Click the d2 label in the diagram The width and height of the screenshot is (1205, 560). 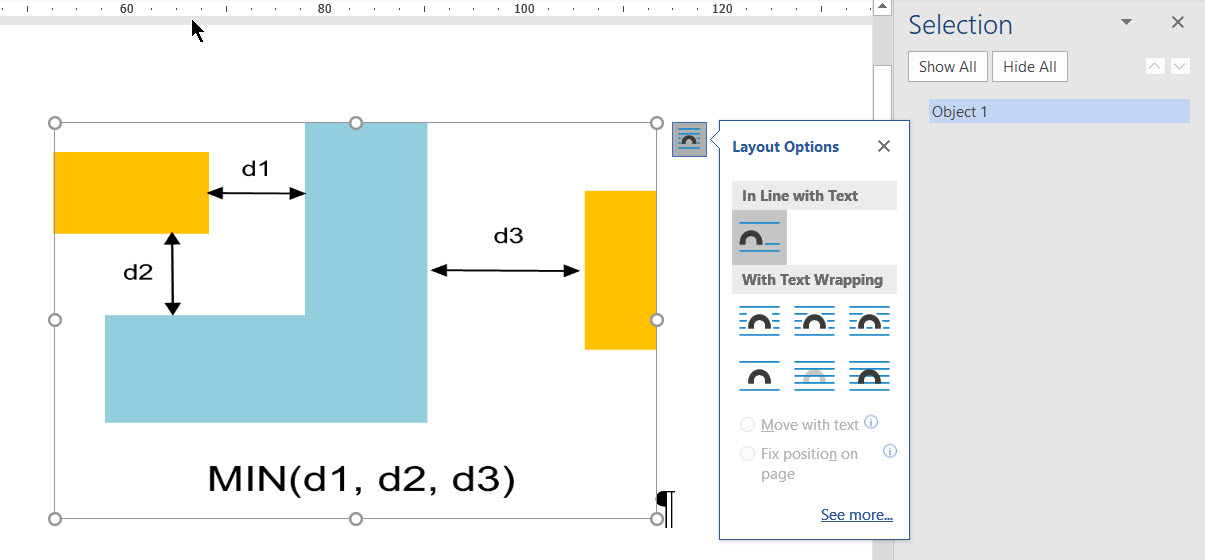tap(138, 271)
